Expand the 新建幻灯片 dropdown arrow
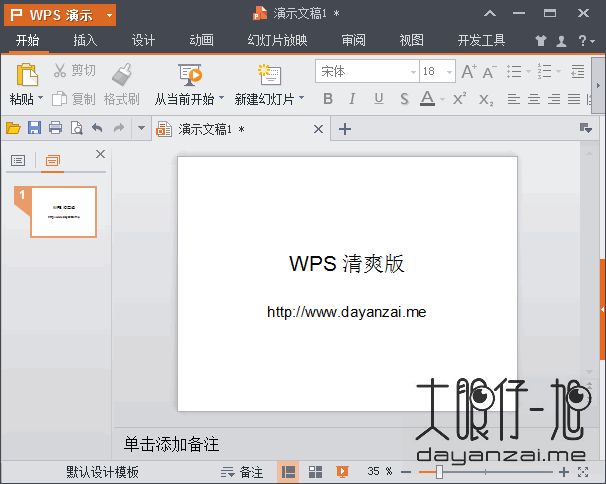606x484 pixels. 301,98
